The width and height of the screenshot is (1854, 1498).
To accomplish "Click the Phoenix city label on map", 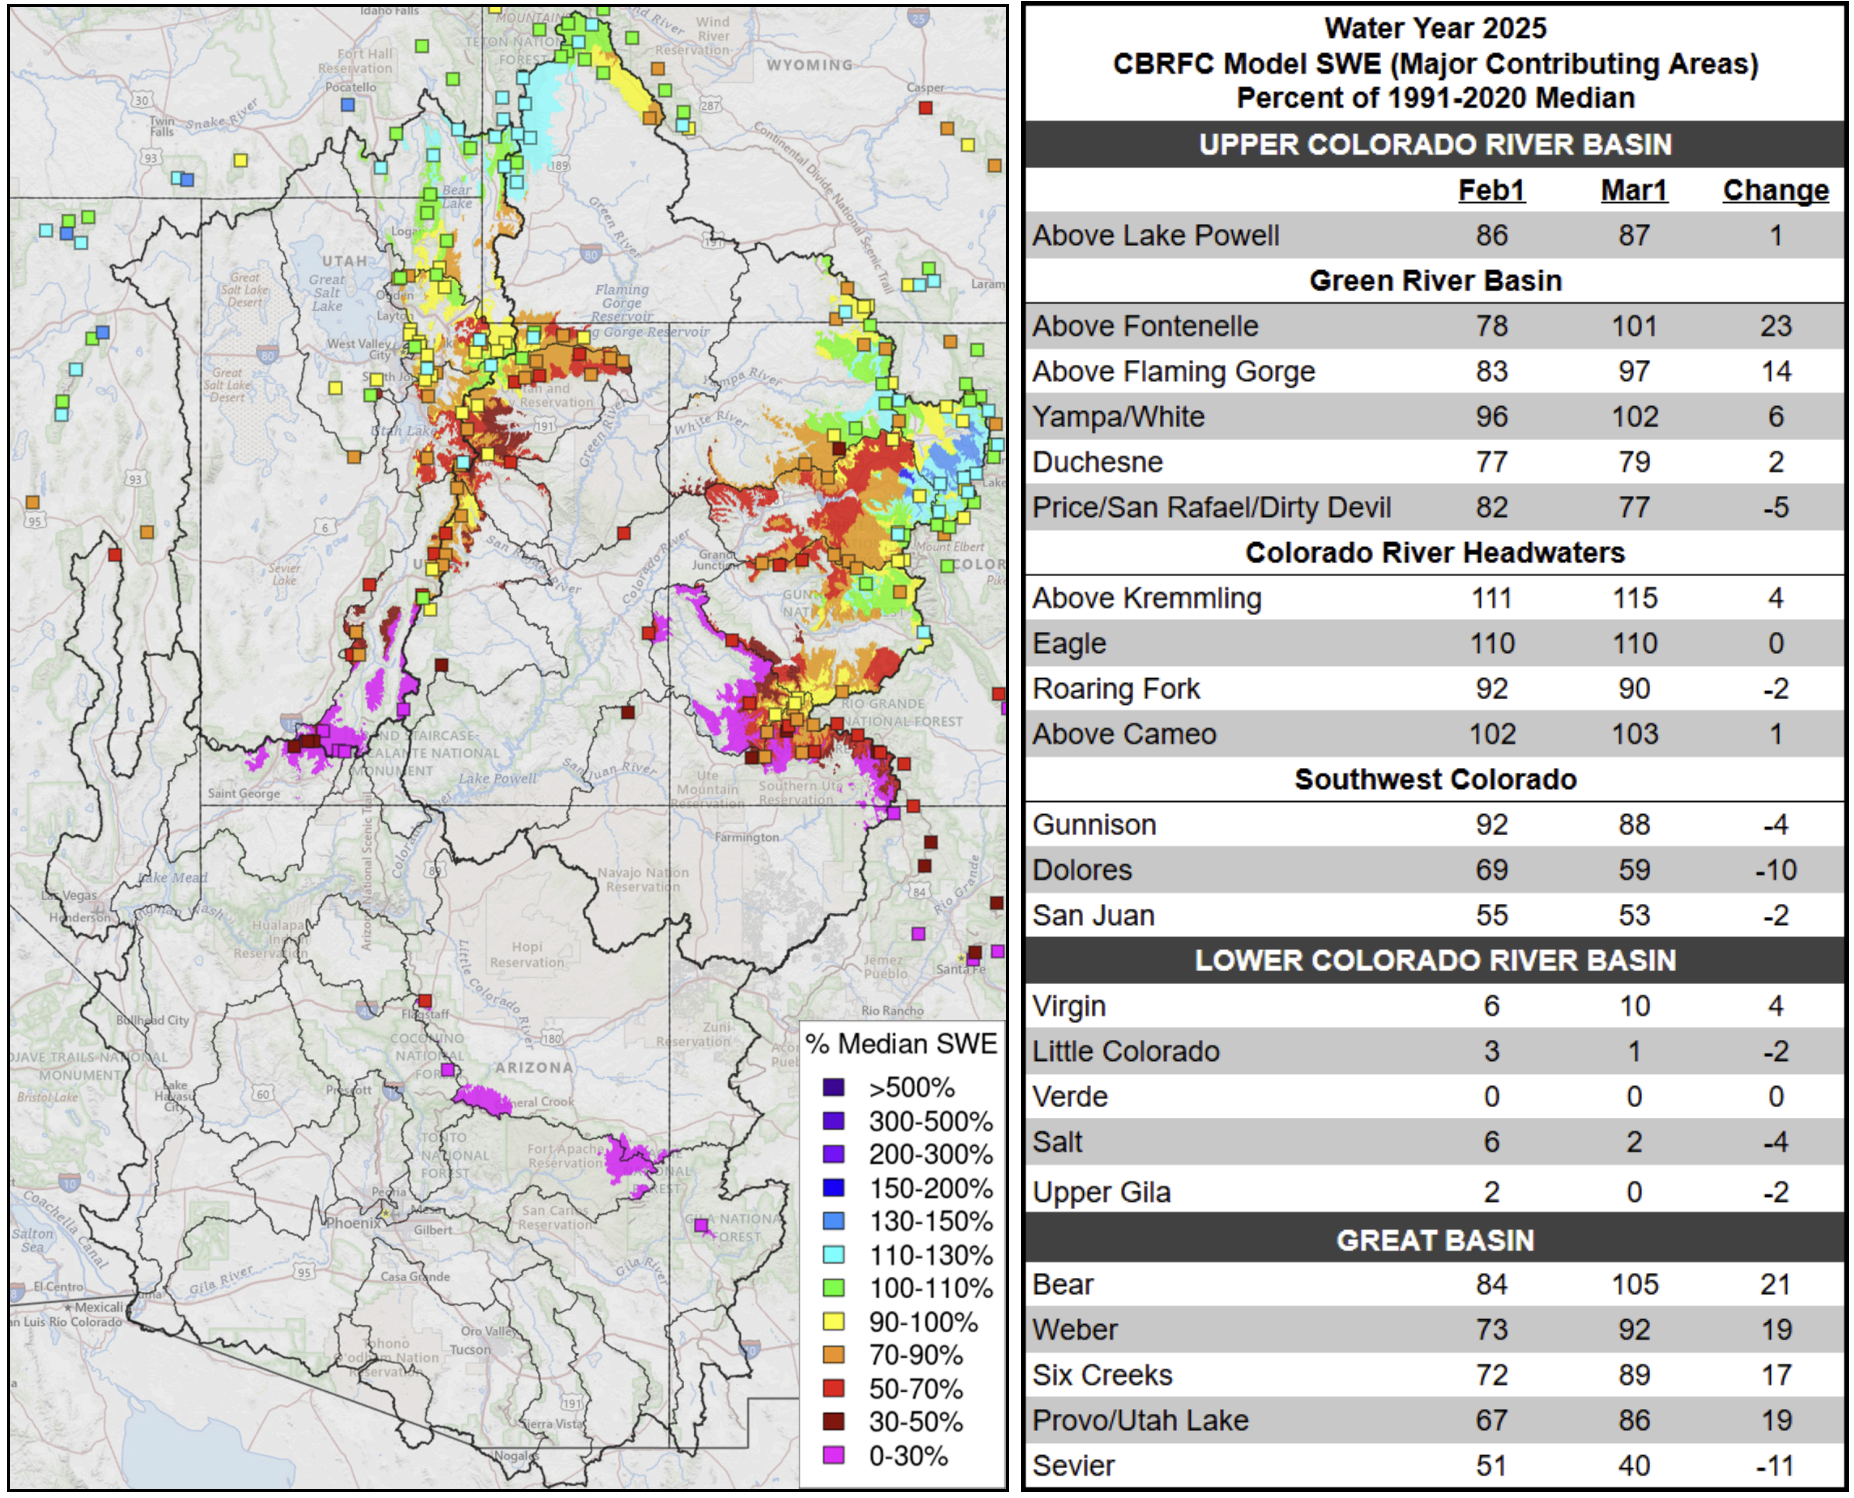I will pyautogui.click(x=352, y=1222).
